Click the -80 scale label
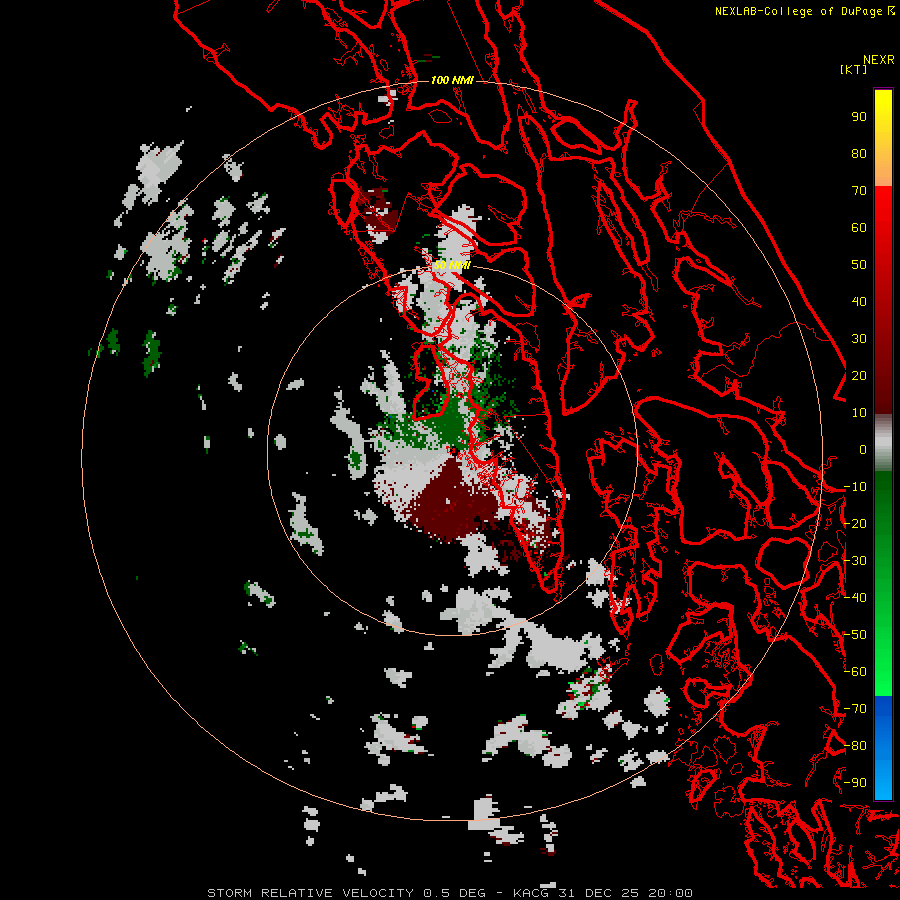This screenshot has width=900, height=900. pyautogui.click(x=855, y=746)
